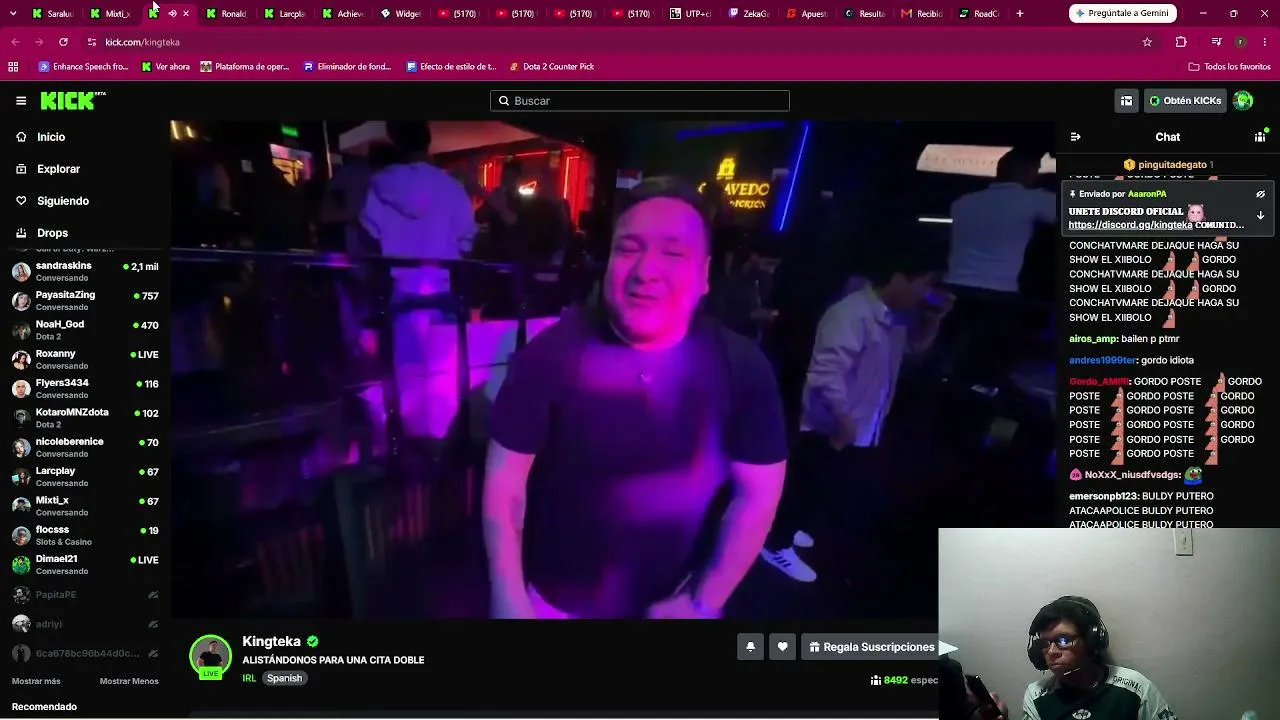
Task: Open the browser extensions puzzle icon
Action: (1181, 42)
